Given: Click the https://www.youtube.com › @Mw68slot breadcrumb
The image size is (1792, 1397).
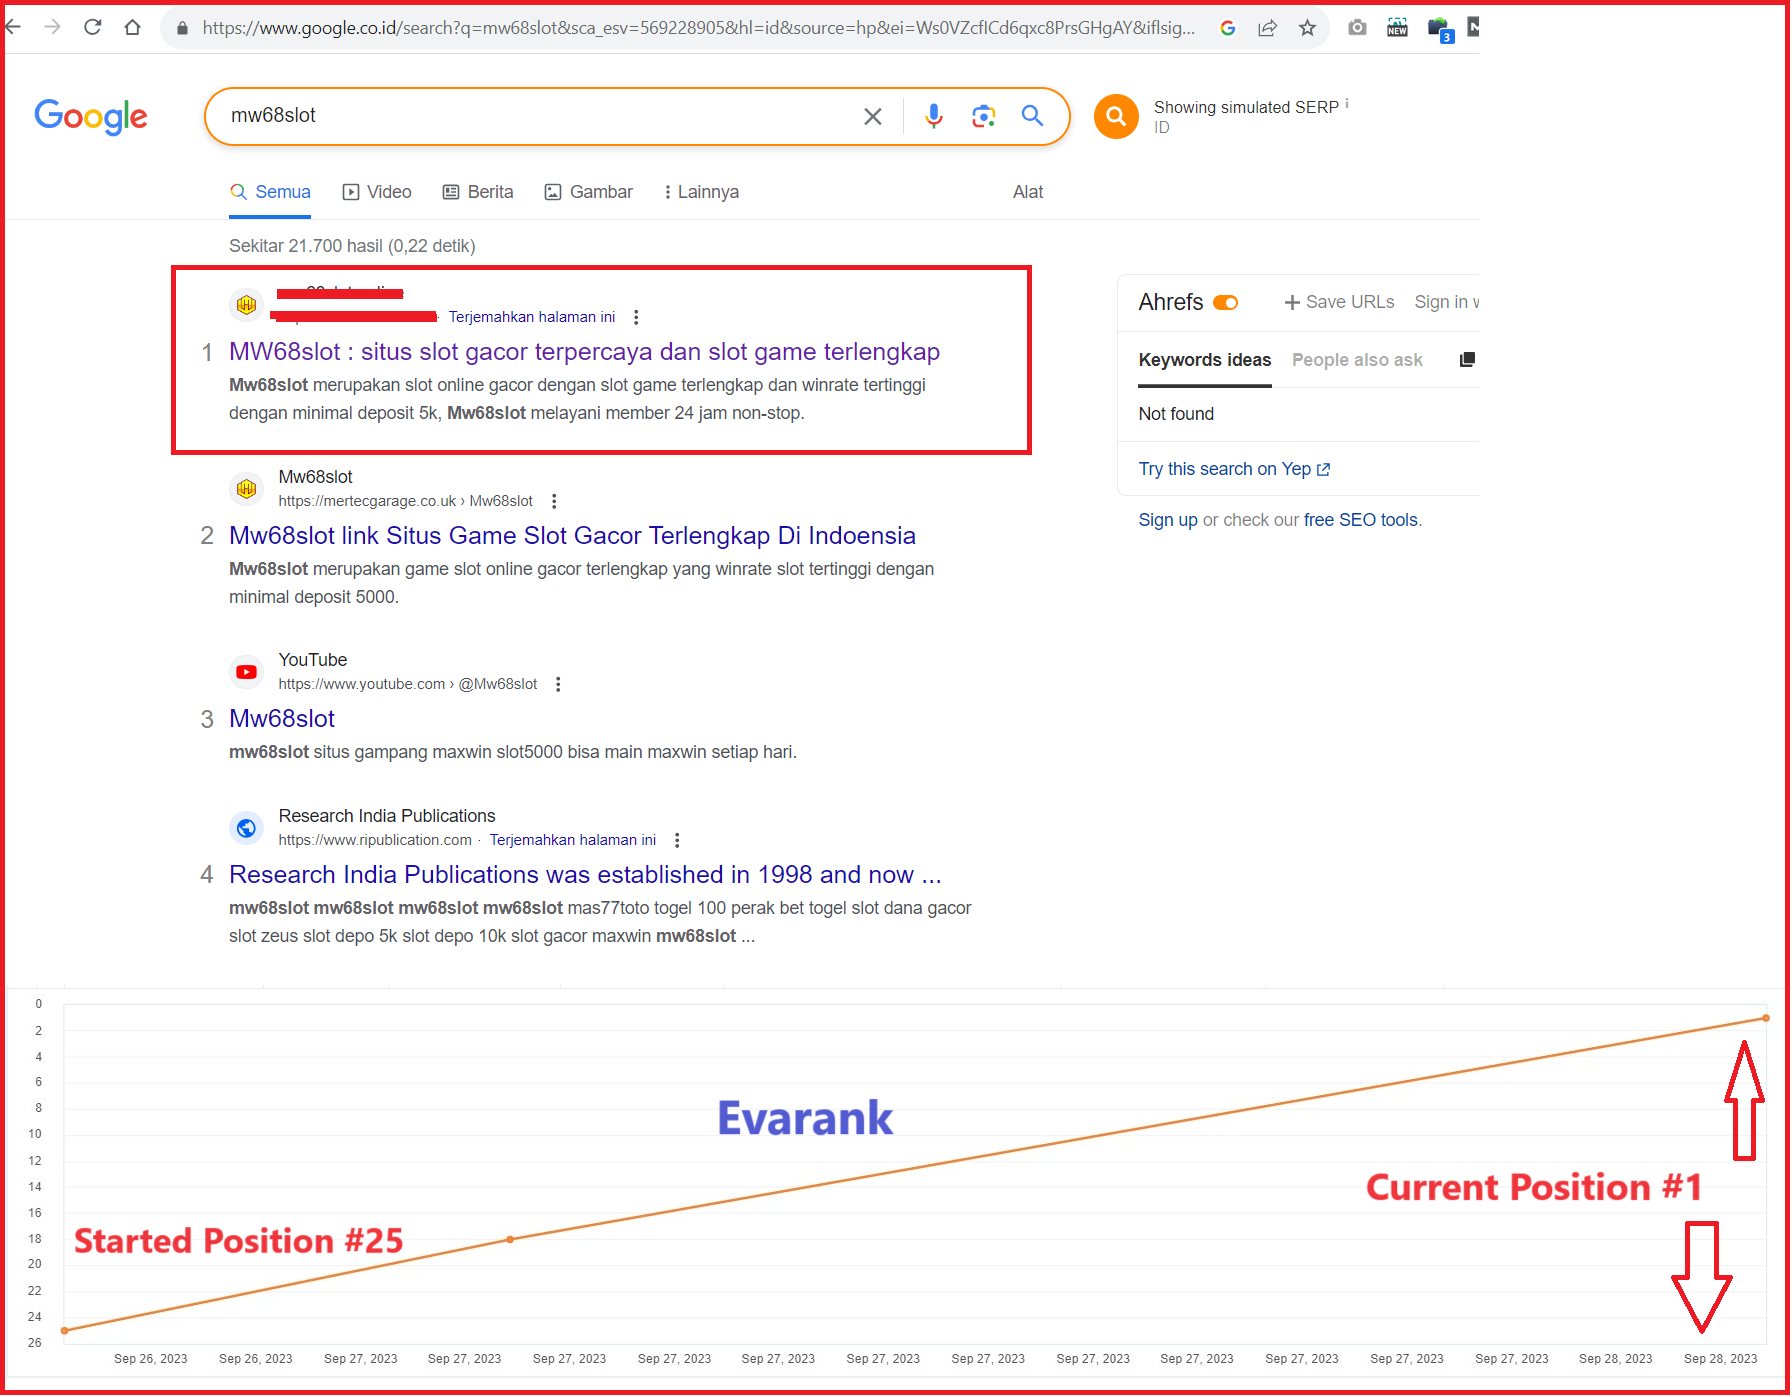Looking at the screenshot, I should pos(408,684).
